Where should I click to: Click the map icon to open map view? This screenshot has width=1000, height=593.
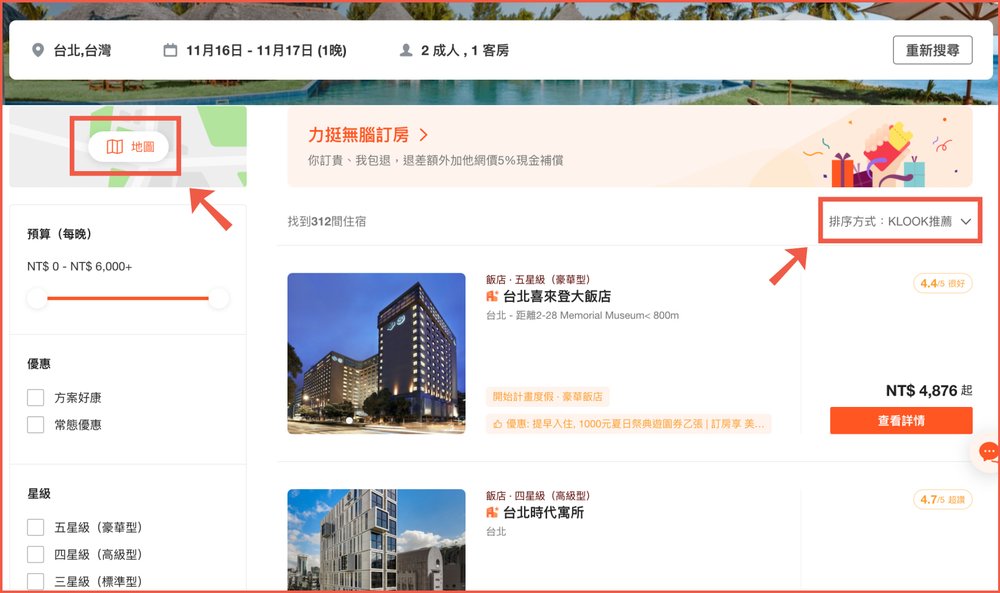pos(115,146)
